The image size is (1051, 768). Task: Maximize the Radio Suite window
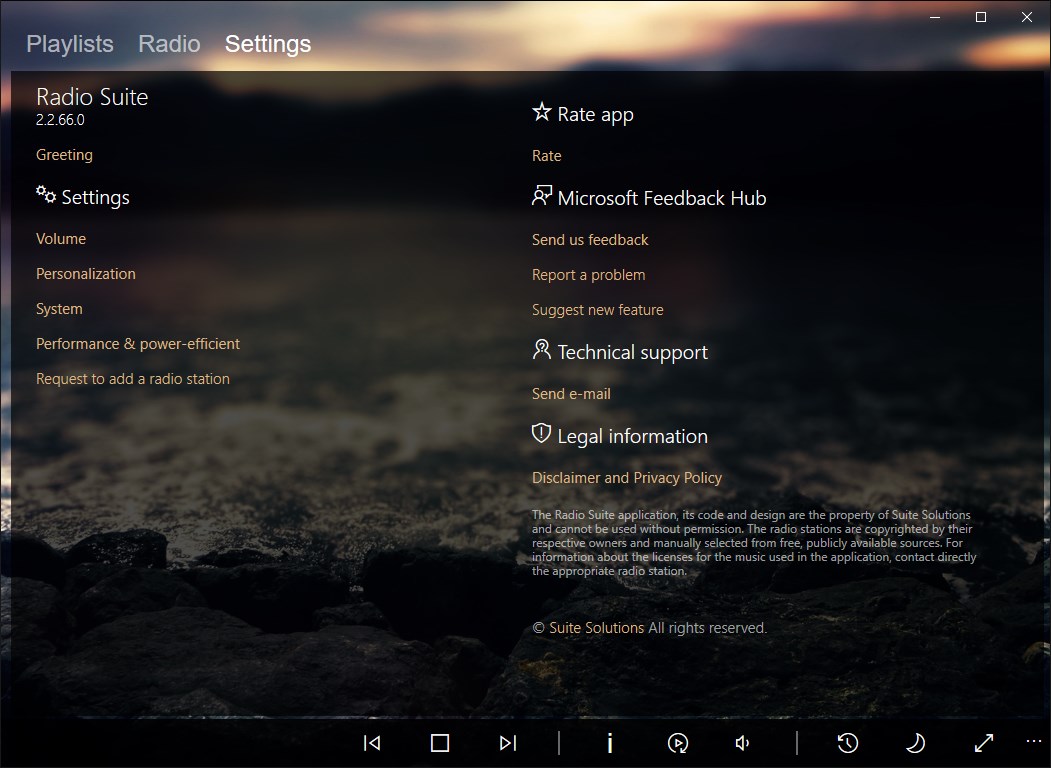pos(981,17)
